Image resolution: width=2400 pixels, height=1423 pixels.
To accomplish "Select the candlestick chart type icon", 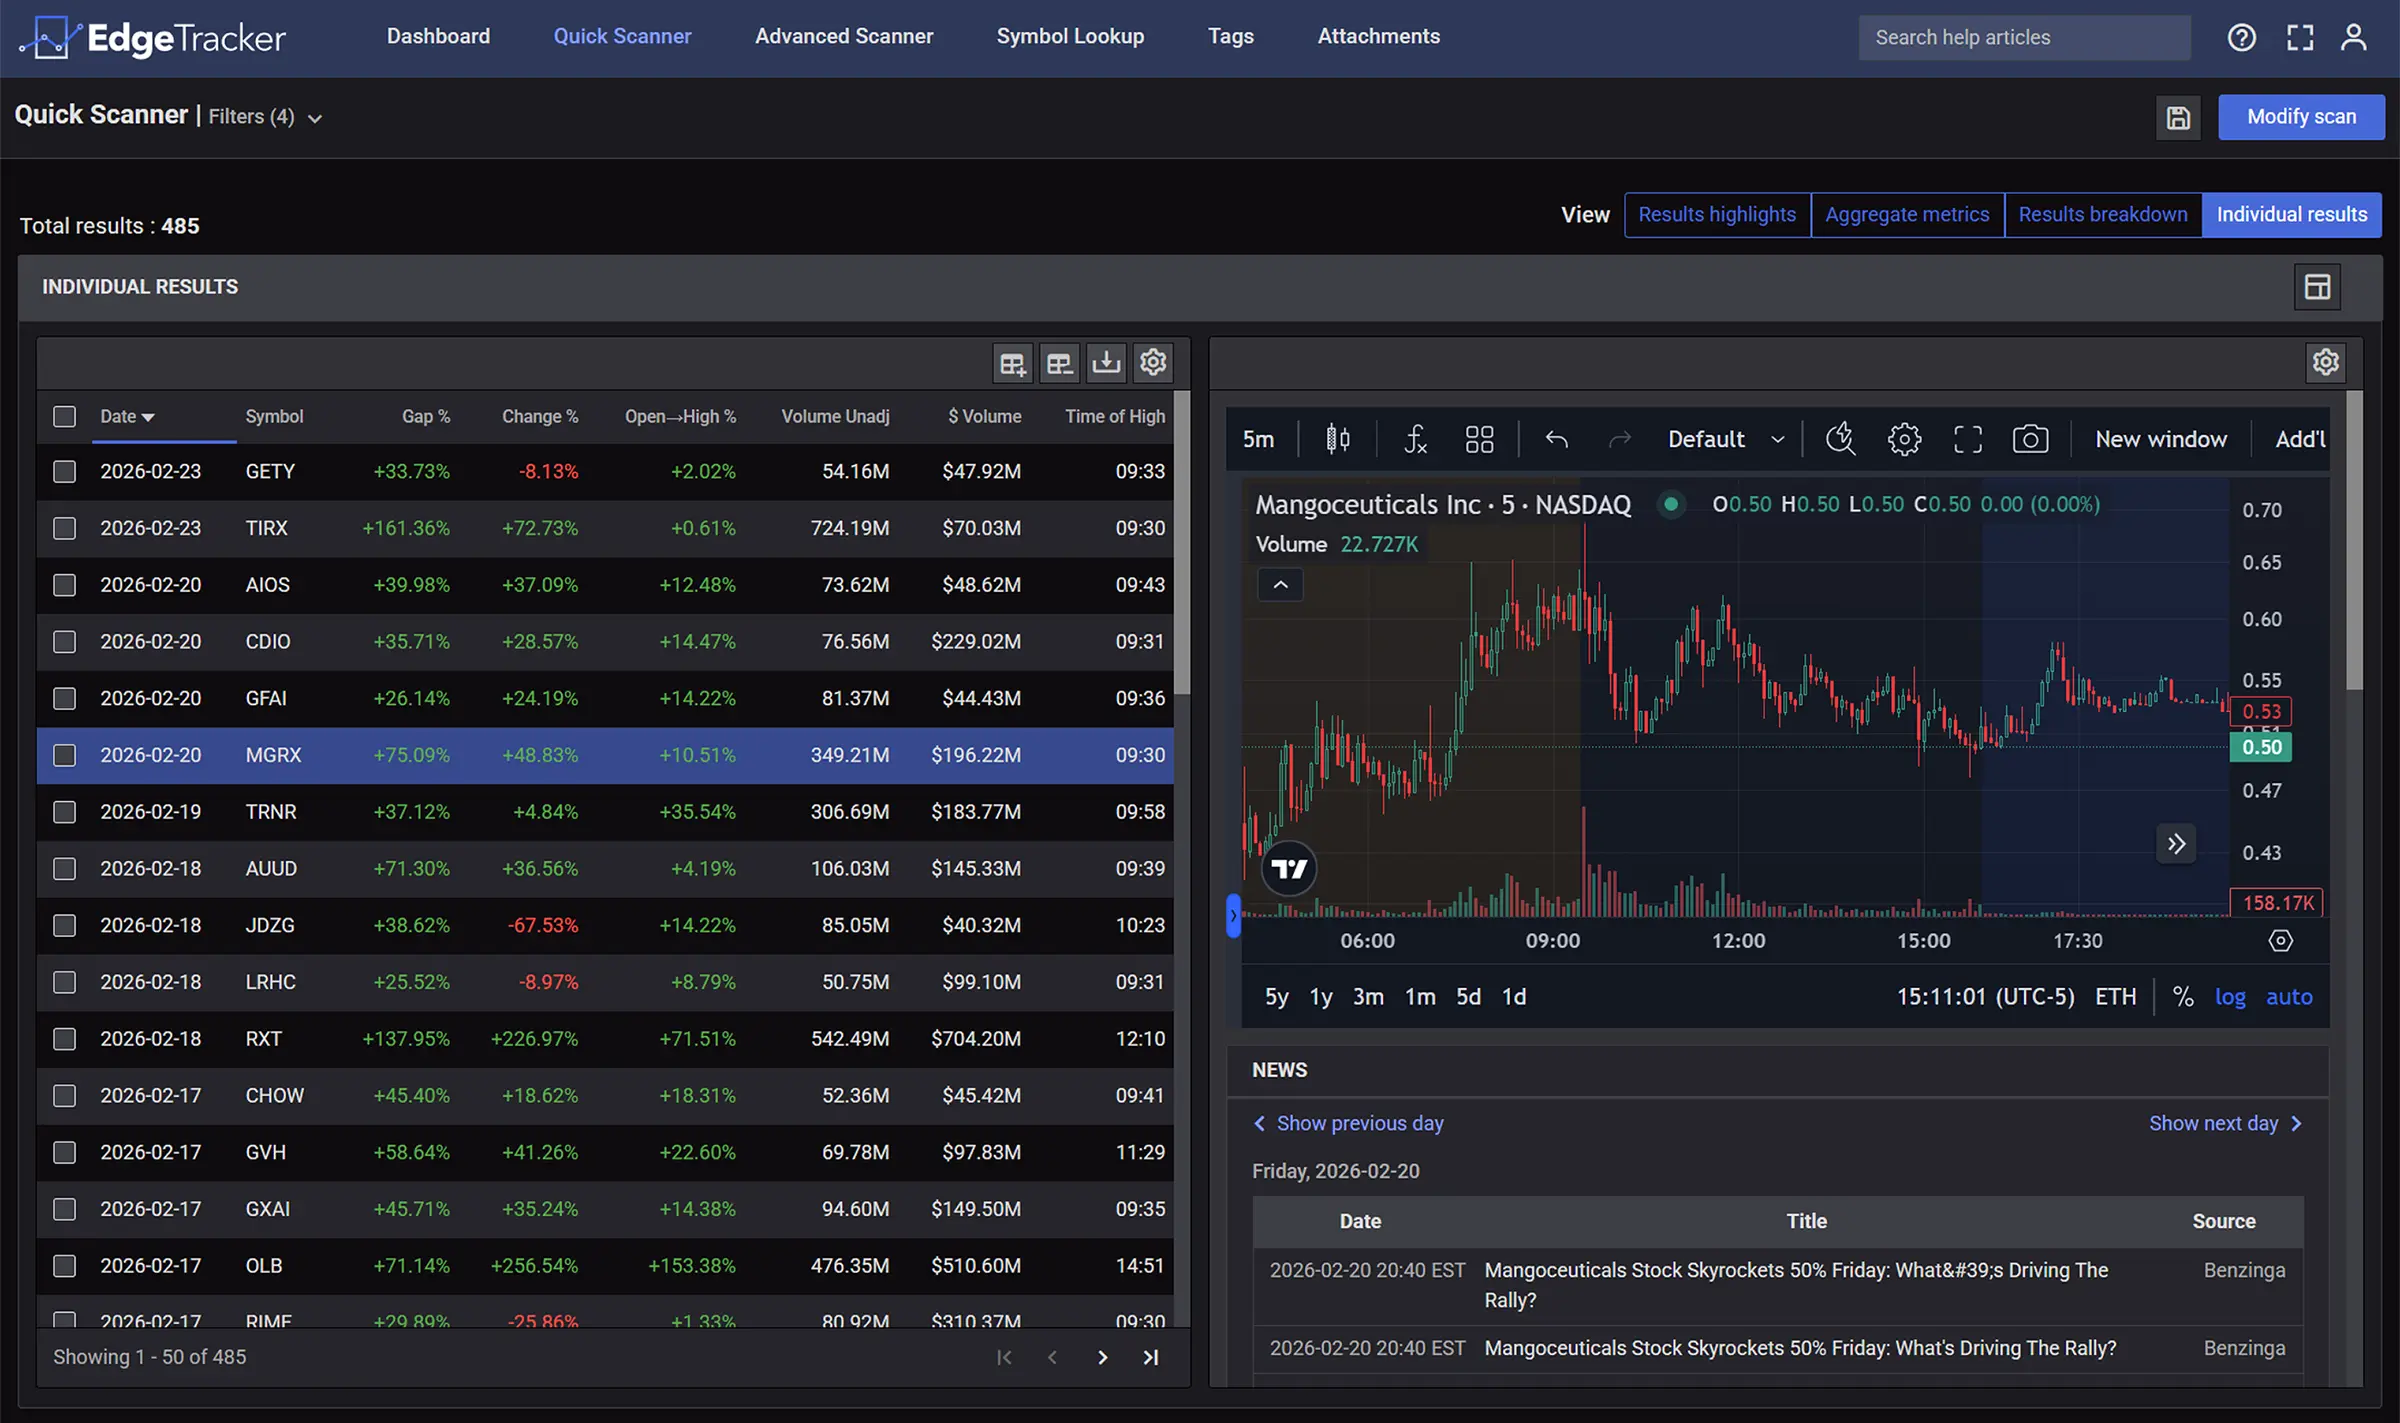I will point(1337,439).
